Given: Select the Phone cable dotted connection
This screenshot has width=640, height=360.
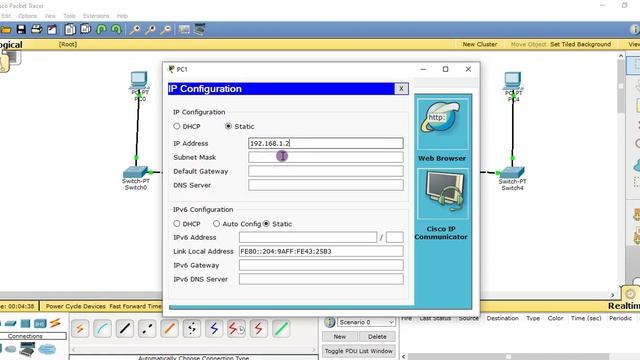Looking at the screenshot, I should [192, 329].
